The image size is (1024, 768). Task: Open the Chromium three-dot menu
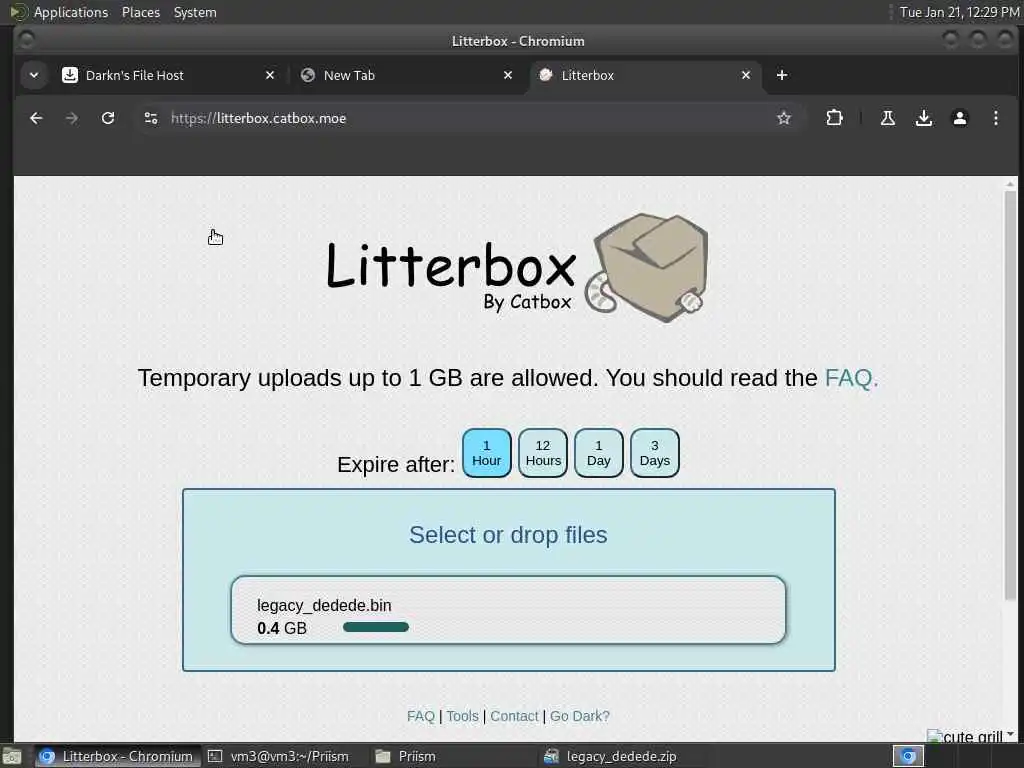click(995, 118)
